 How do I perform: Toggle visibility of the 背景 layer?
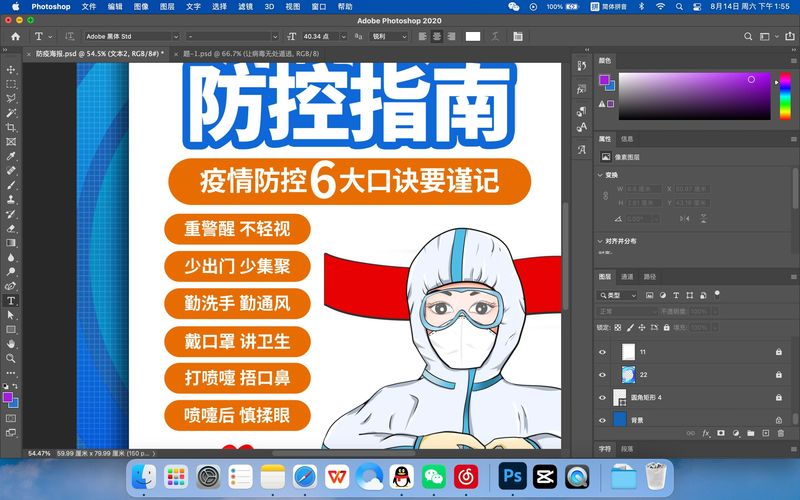tap(602, 419)
